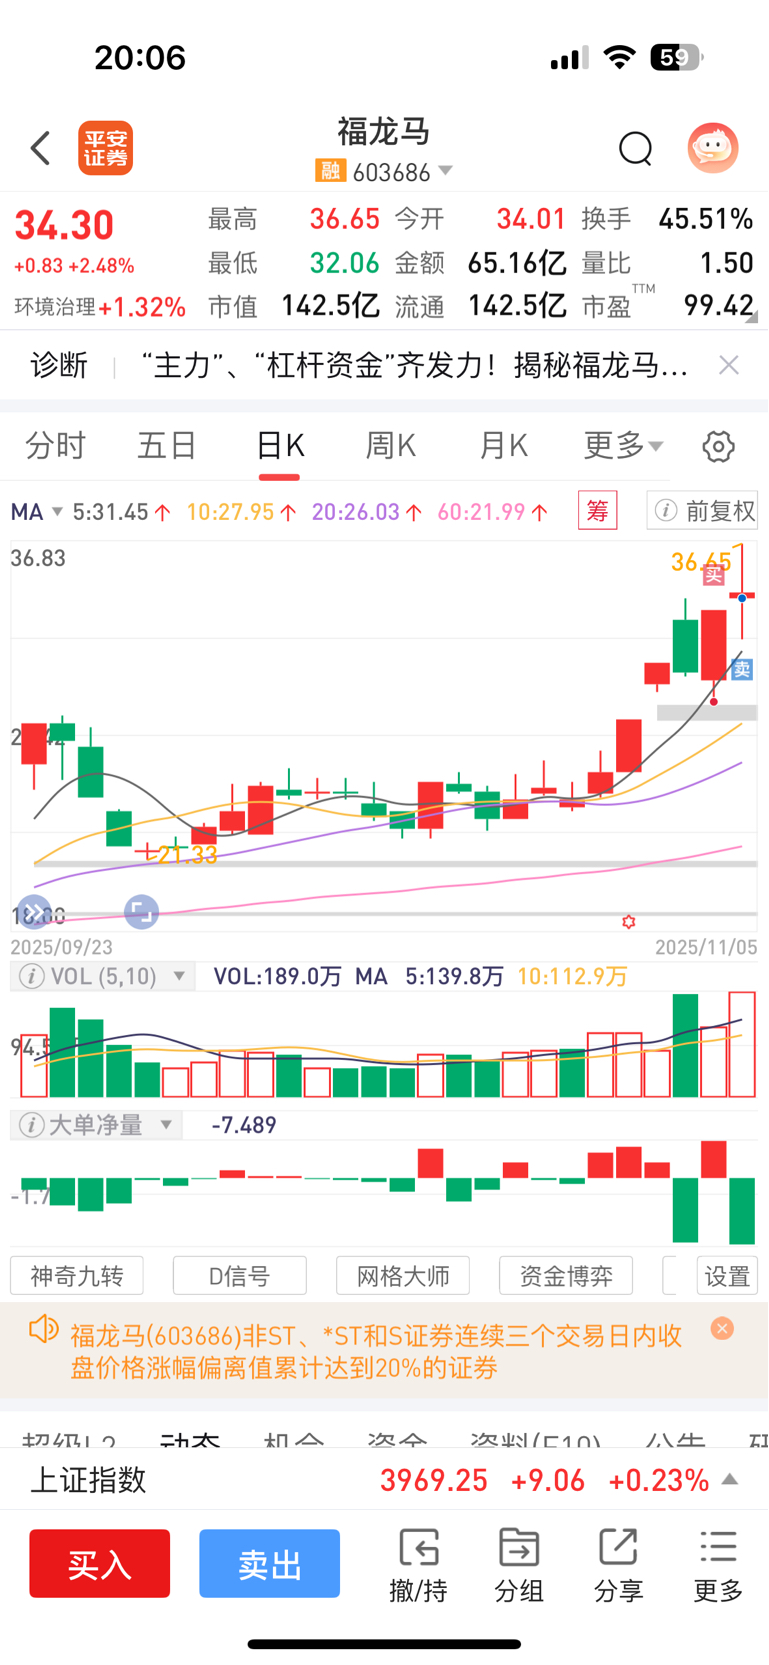Tap the 2025/09/23 start date label
Image resolution: width=769 pixels, height=1665 pixels.
point(62,946)
